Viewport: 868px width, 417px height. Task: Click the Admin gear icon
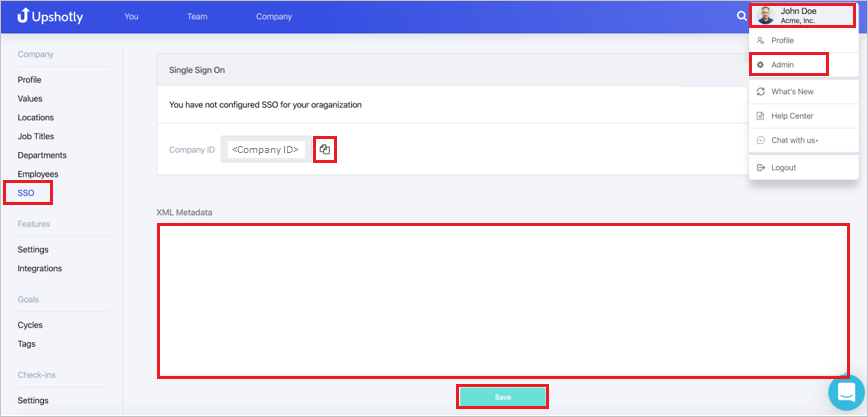[x=761, y=65]
